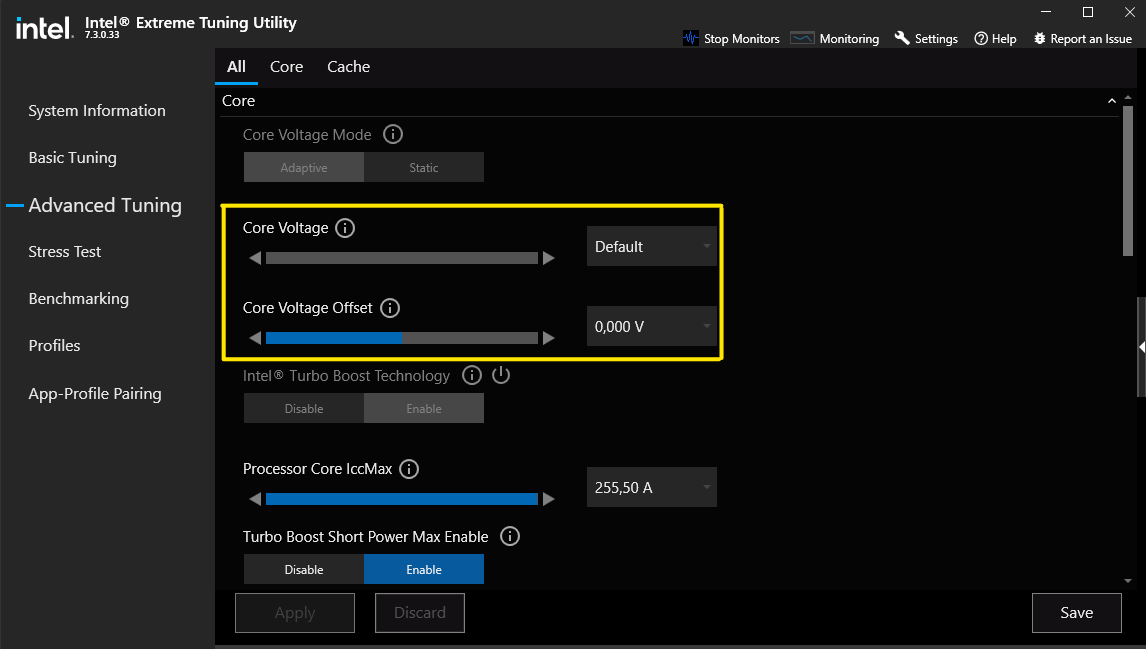Click the vertical scrollbar thumb

tap(1128, 181)
